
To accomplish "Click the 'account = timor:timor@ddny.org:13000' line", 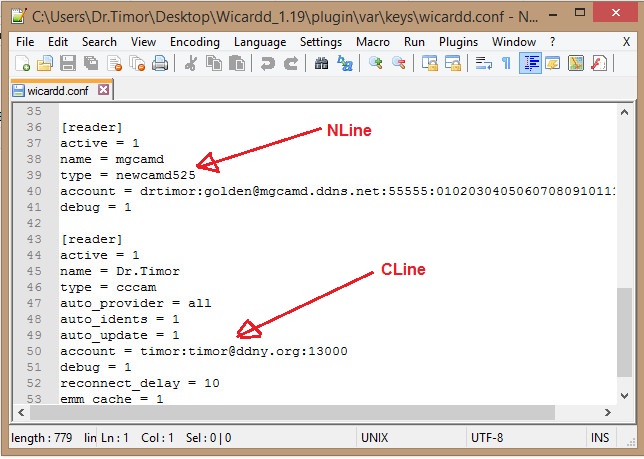I will tap(204, 351).
